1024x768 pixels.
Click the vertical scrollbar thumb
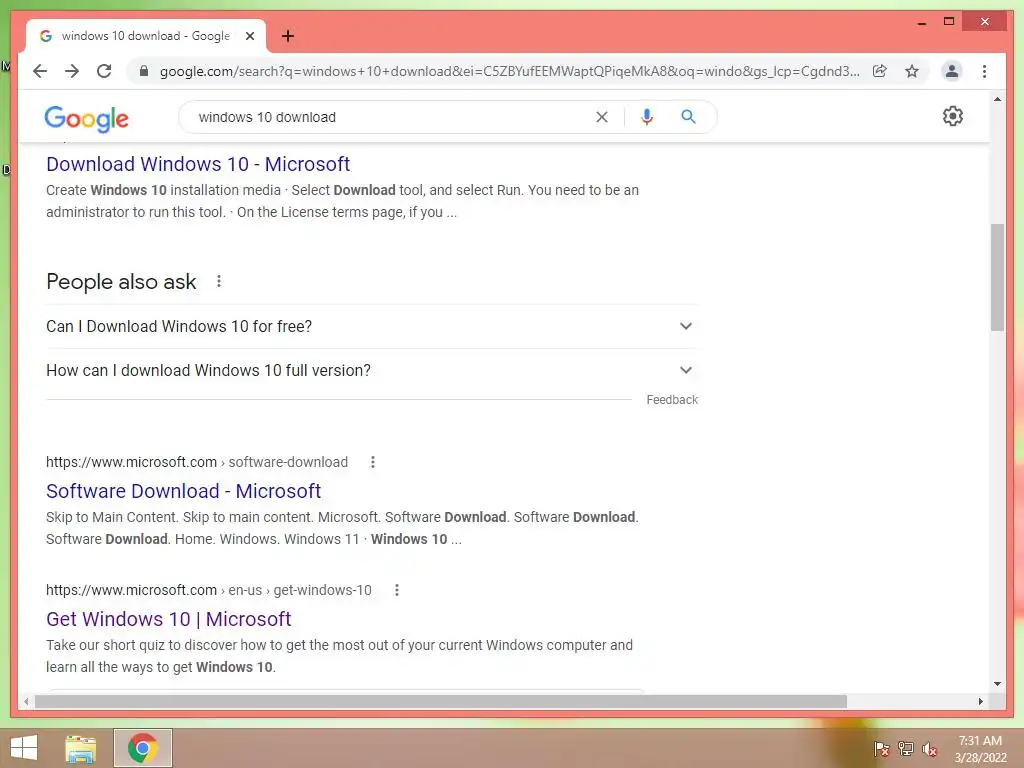tap(997, 278)
